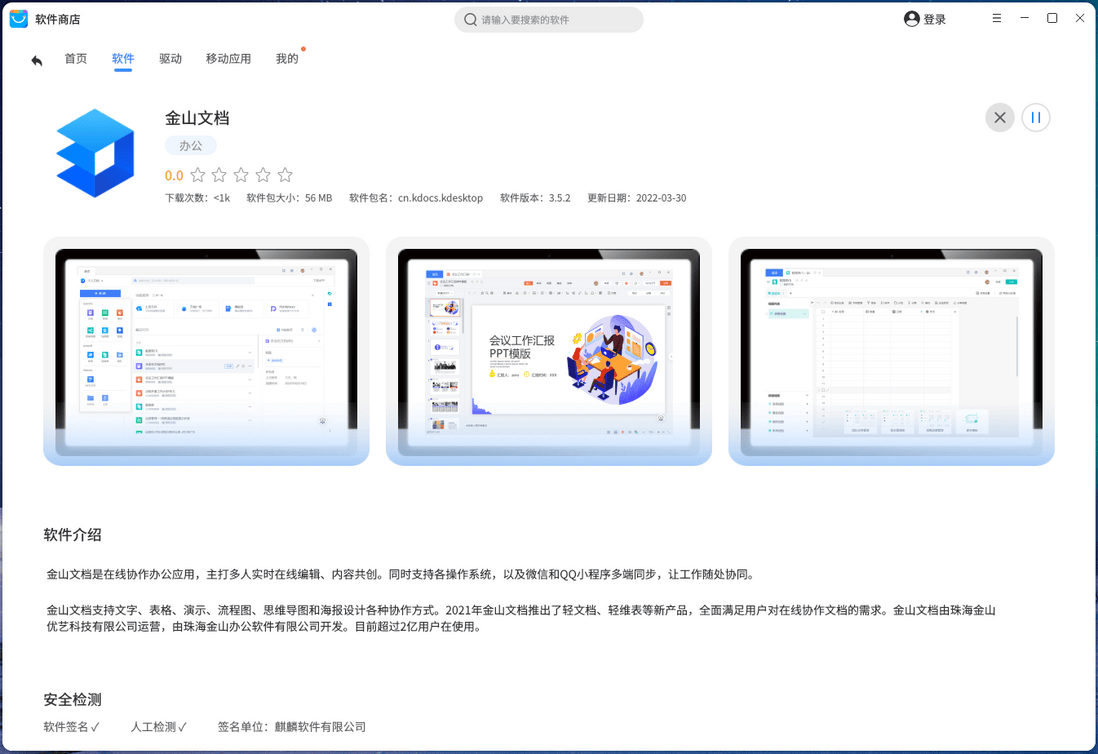1098x754 pixels.
Task: Open the hamburger menu at top right
Action: [x=997, y=18]
